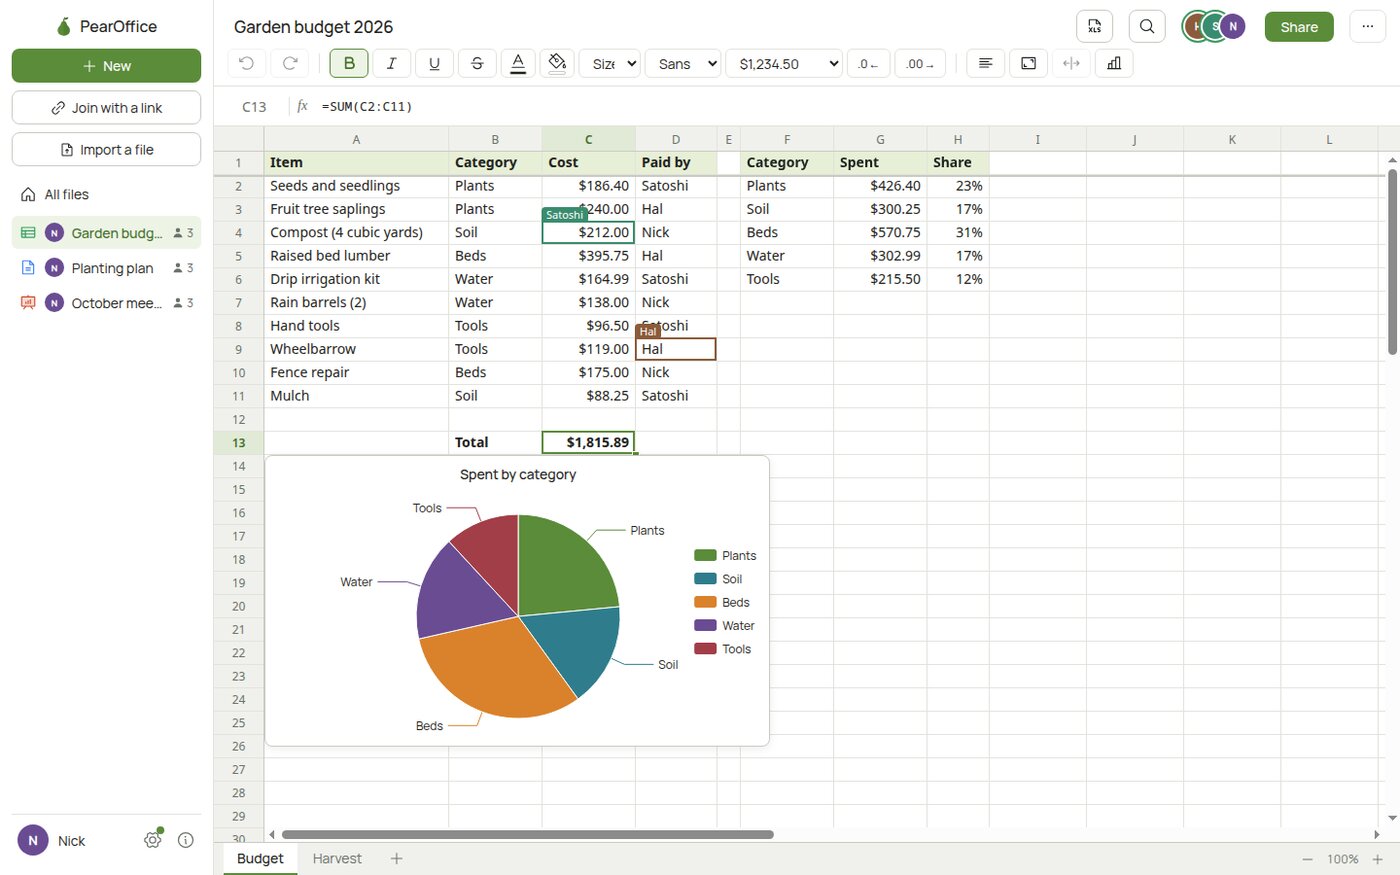1400x875 pixels.
Task: Open All files in the sidebar
Action: pyautogui.click(x=106, y=194)
